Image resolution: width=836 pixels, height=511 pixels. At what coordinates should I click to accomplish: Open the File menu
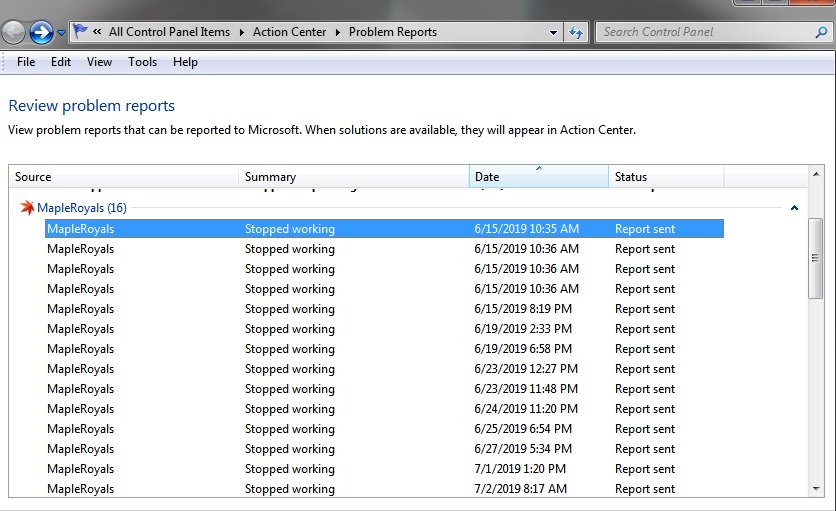click(x=26, y=62)
